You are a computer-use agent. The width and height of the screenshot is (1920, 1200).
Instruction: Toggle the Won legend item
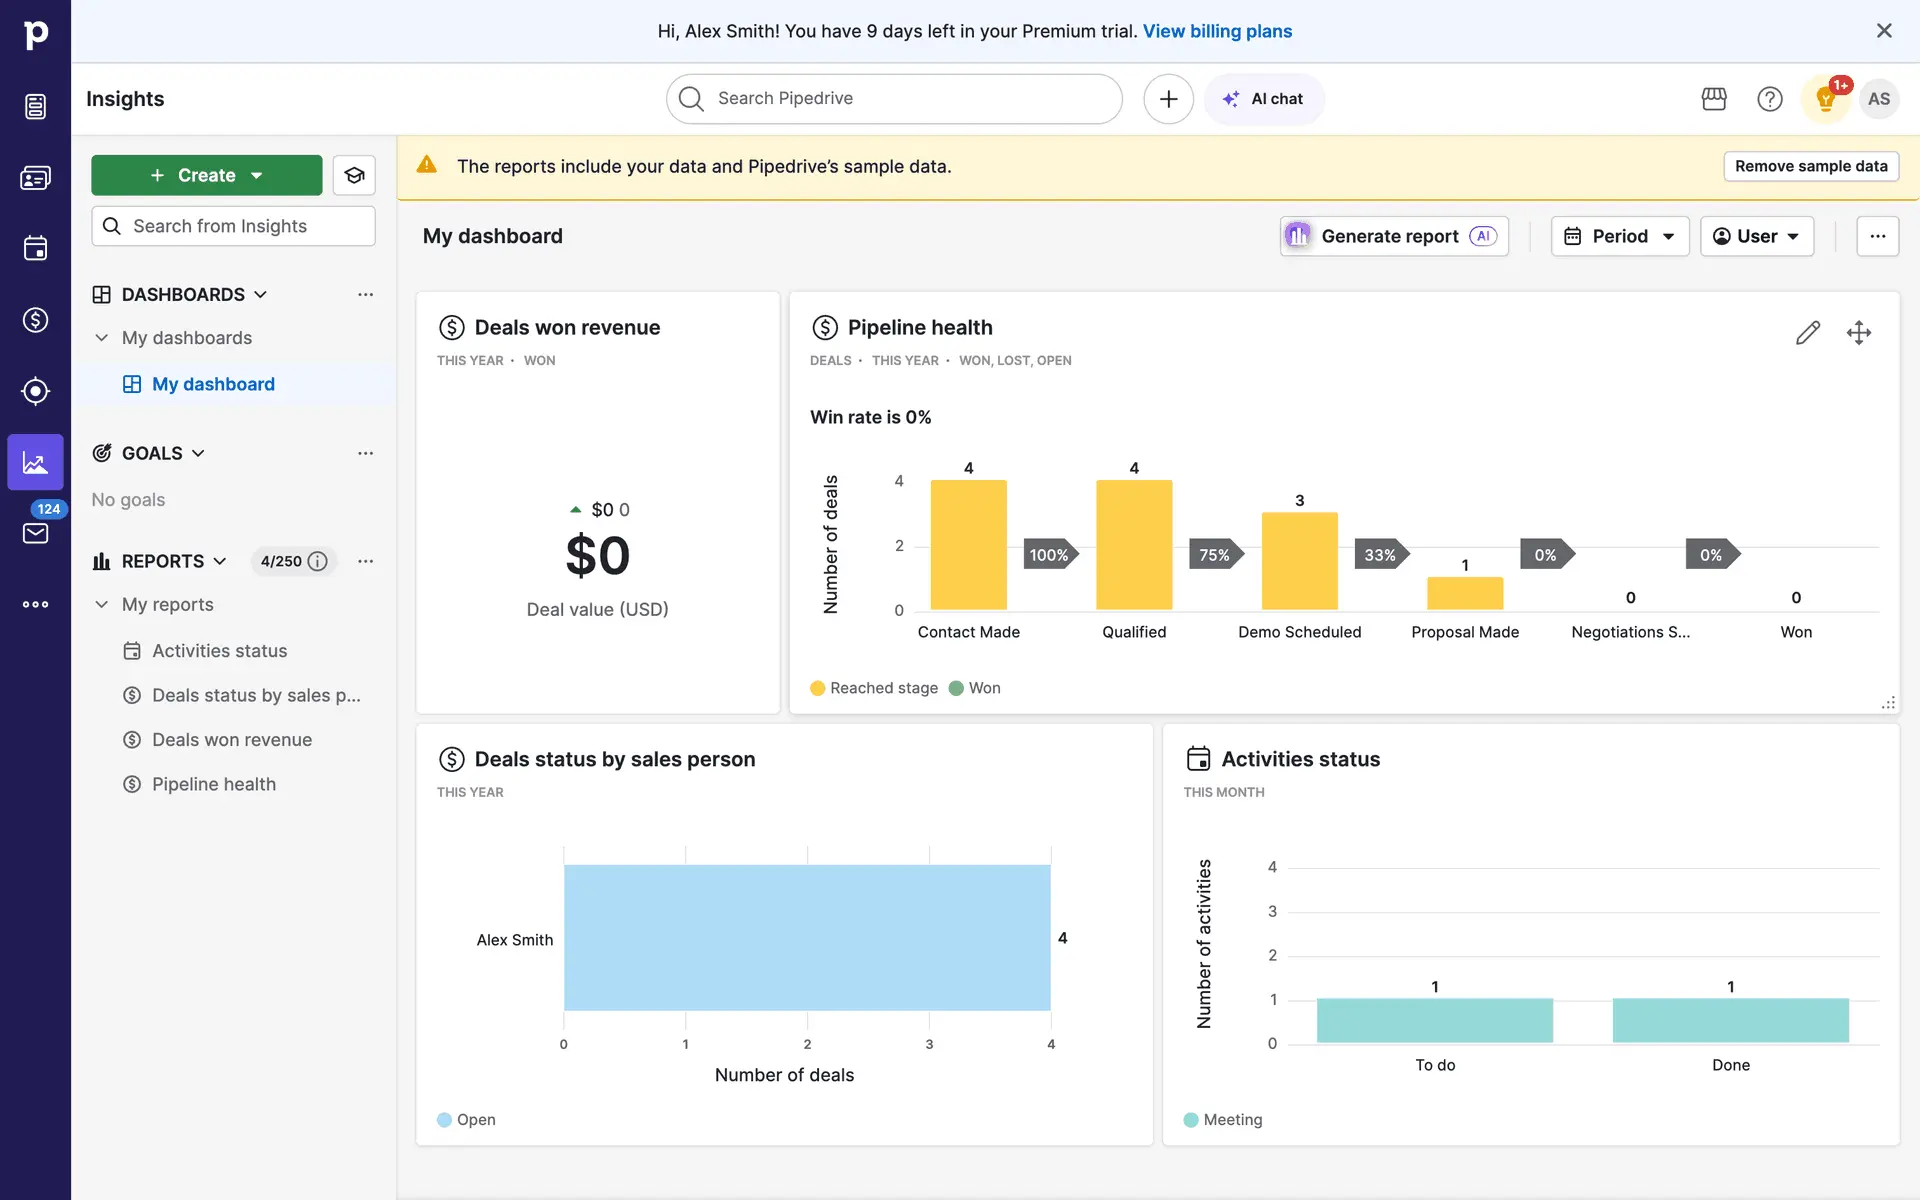975,688
